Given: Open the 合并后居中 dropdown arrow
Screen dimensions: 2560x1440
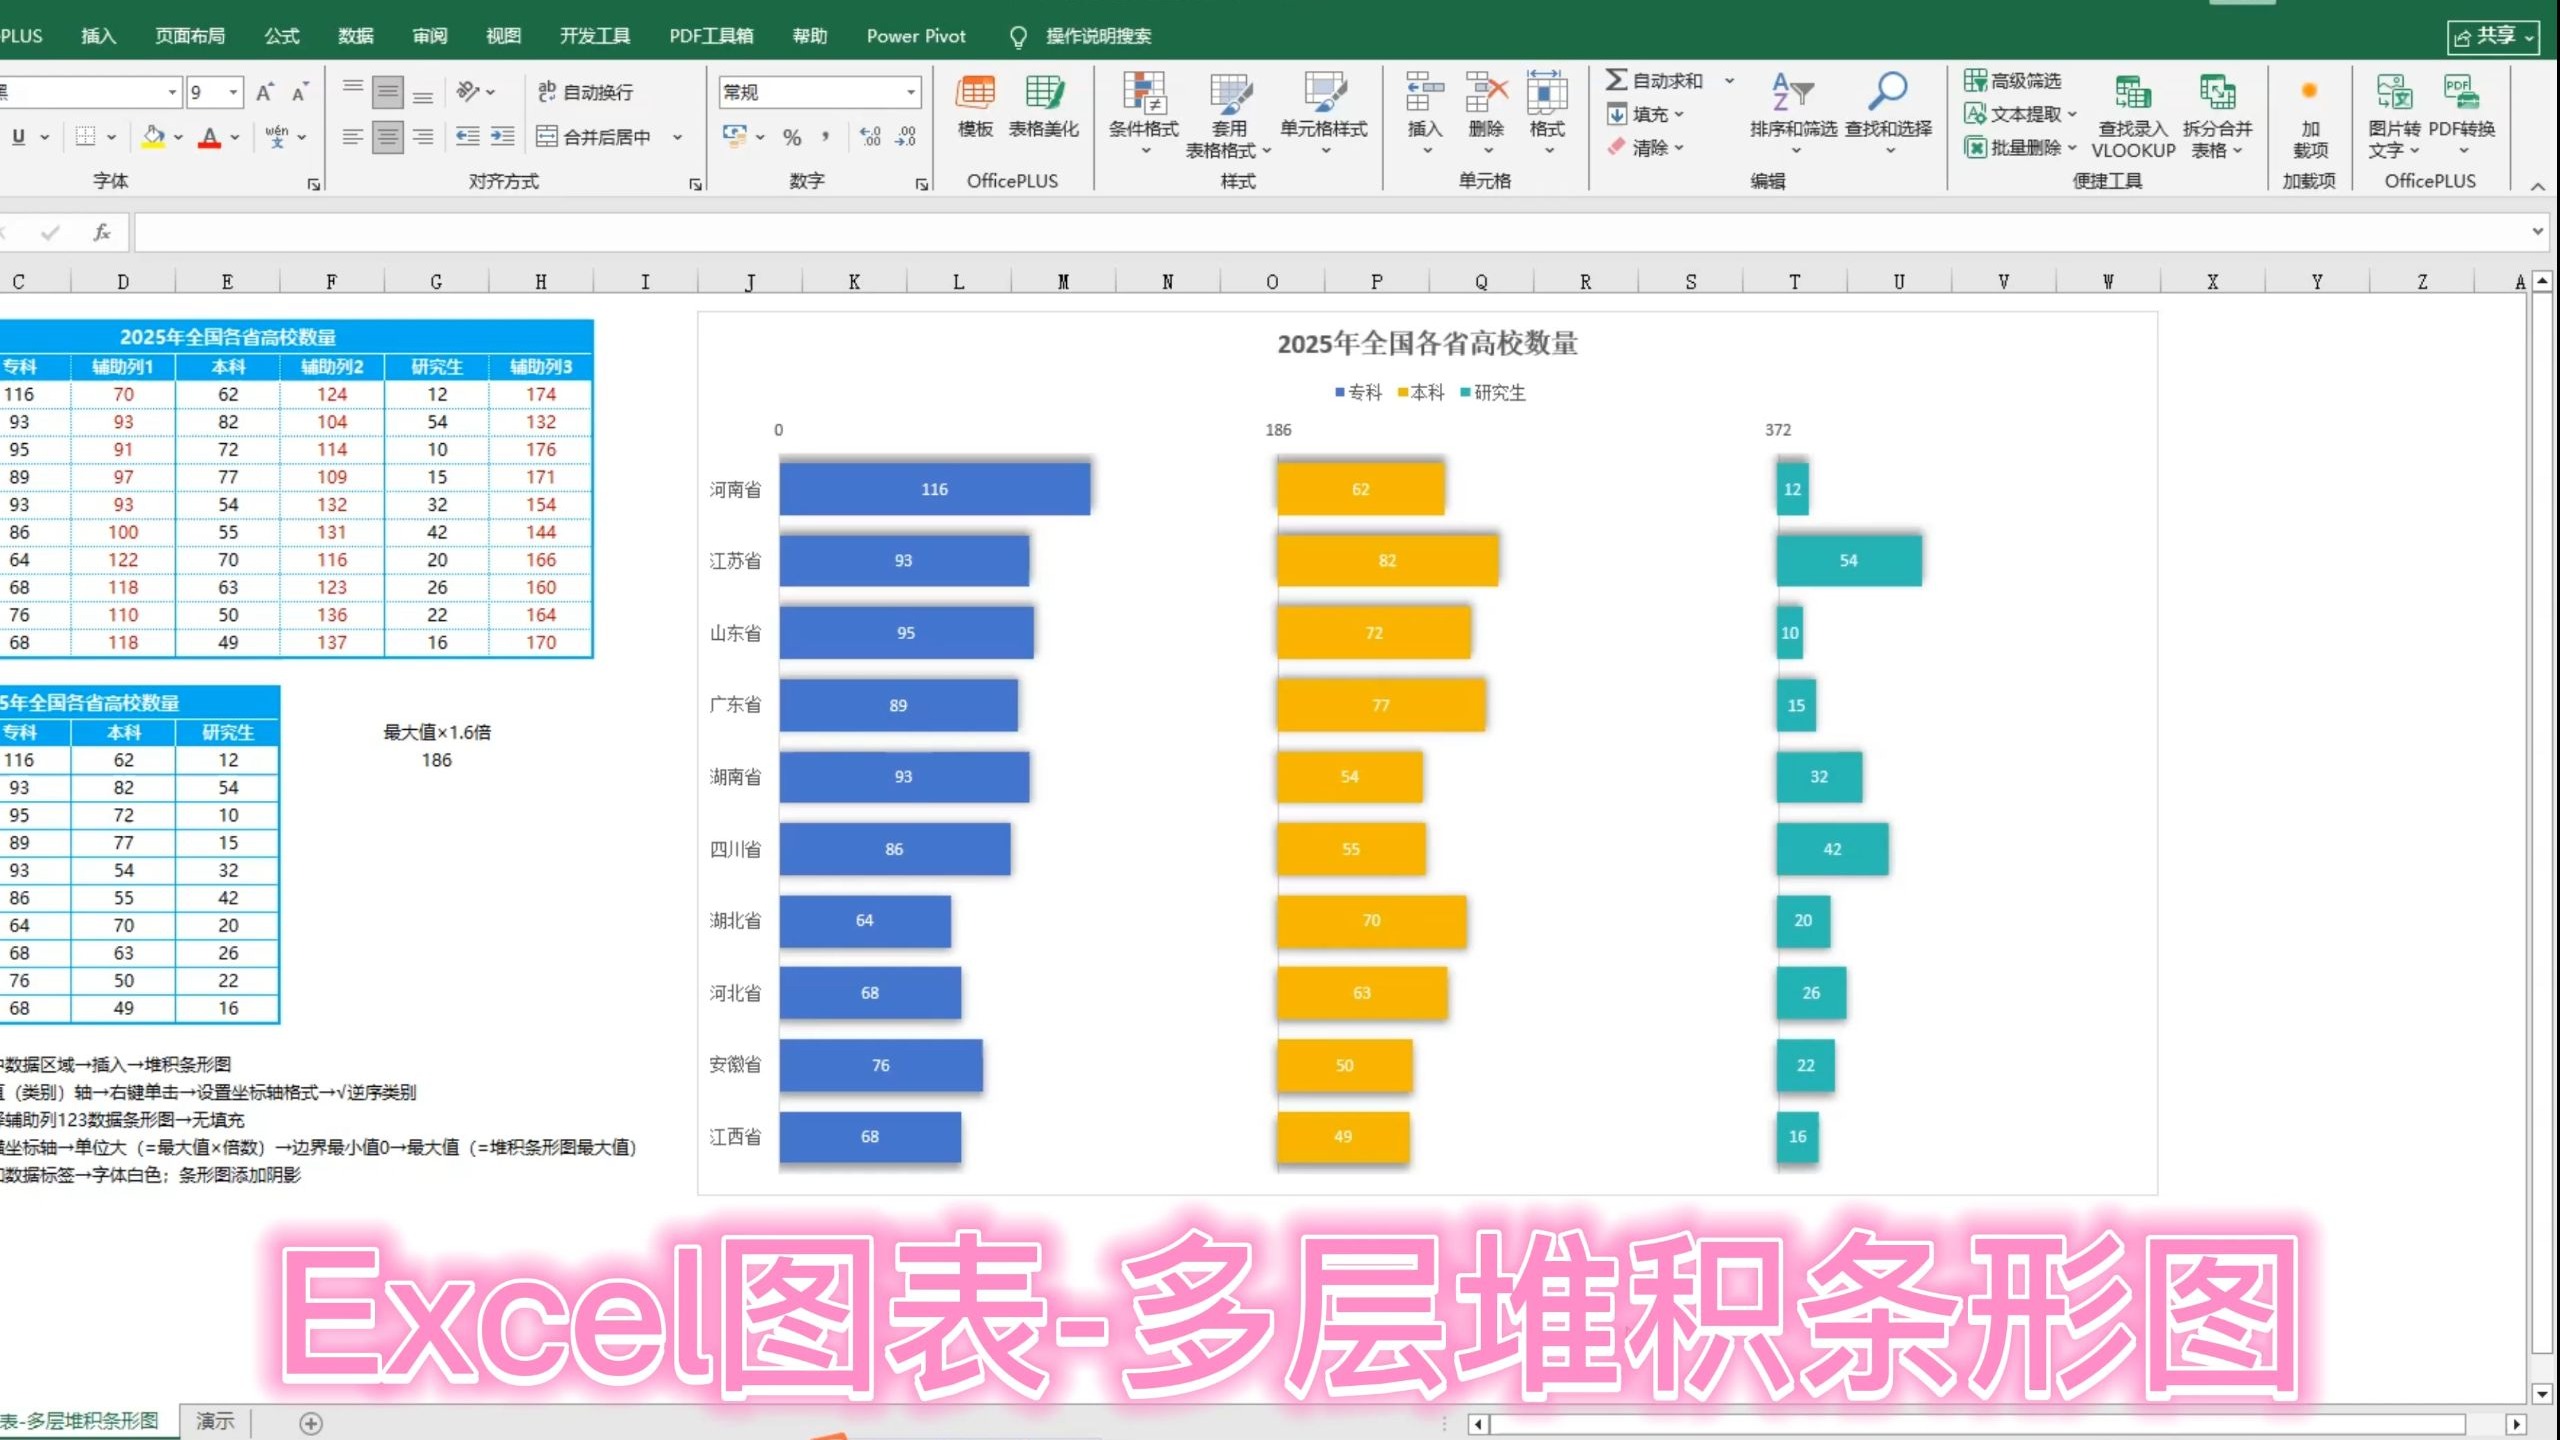Looking at the screenshot, I should coord(679,137).
